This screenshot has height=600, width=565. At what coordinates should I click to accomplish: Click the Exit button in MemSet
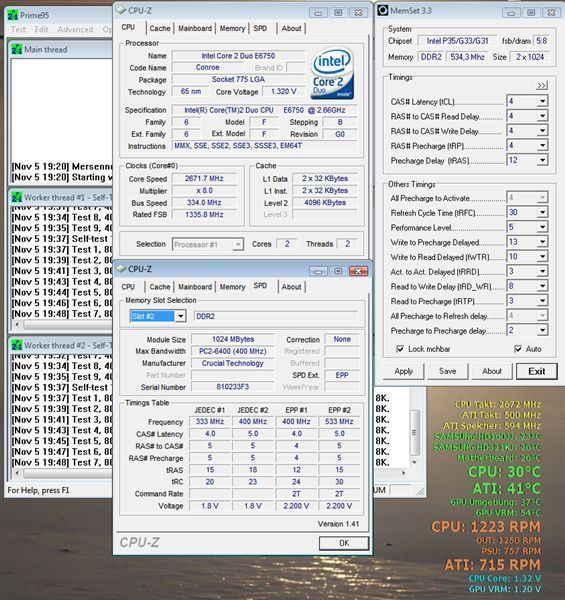pyautogui.click(x=536, y=371)
